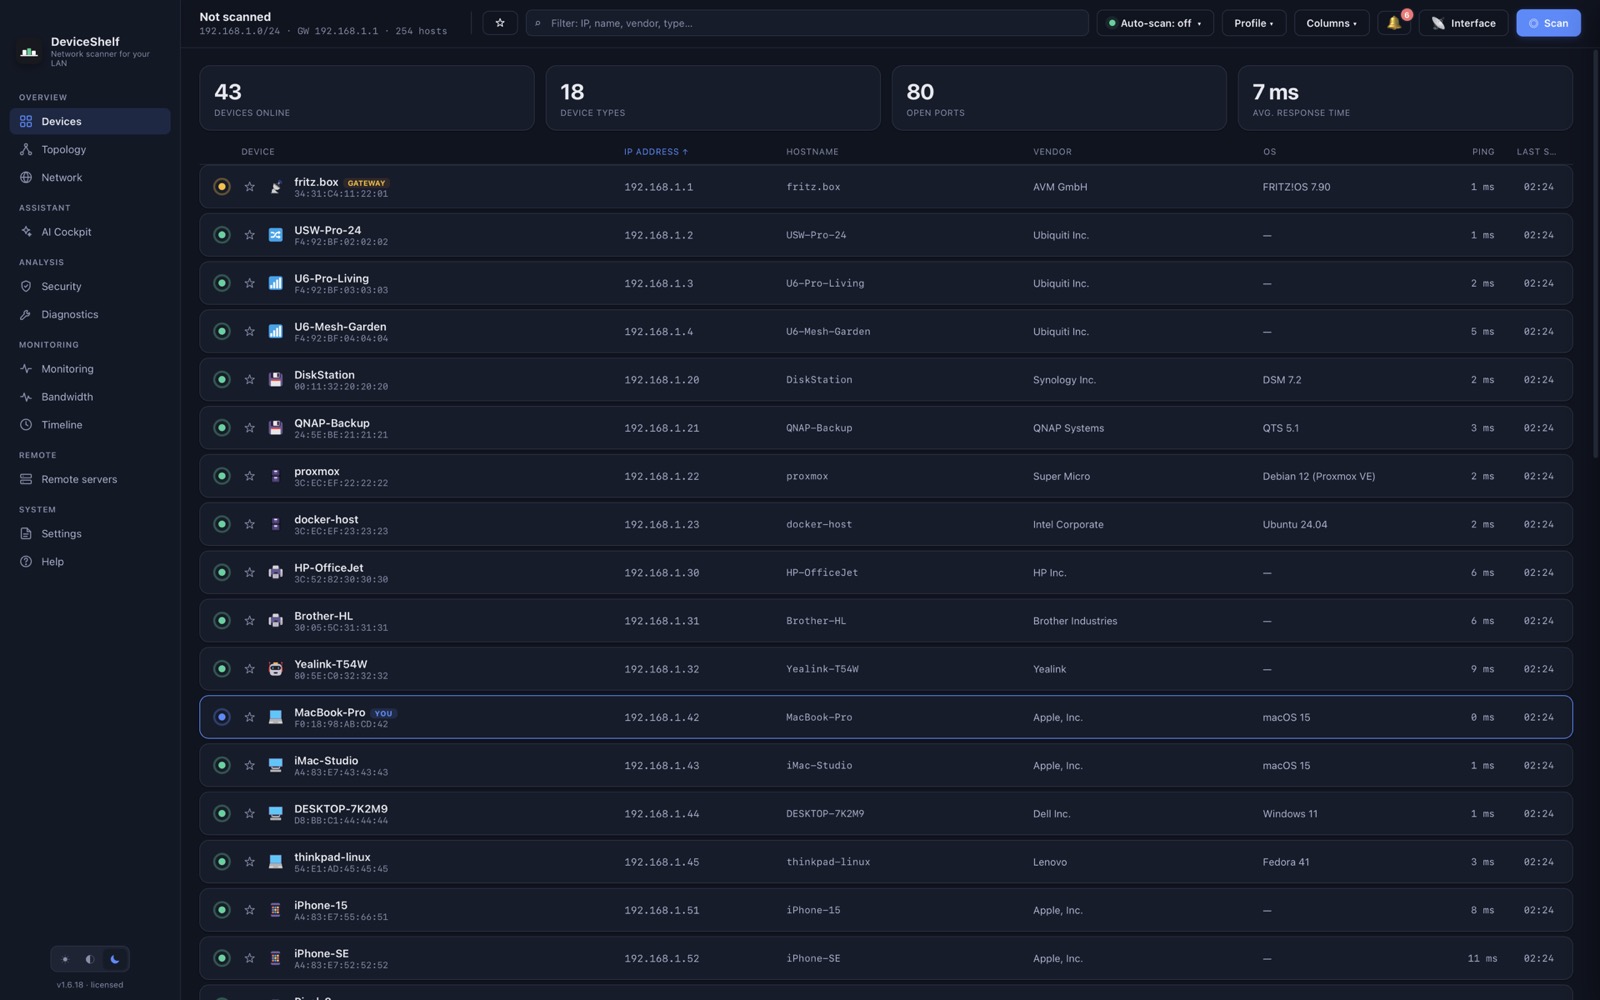Viewport: 1600px width, 1000px height.
Task: Click the Debian 12 (Proxmox VE) OS cell
Action: tap(1318, 476)
